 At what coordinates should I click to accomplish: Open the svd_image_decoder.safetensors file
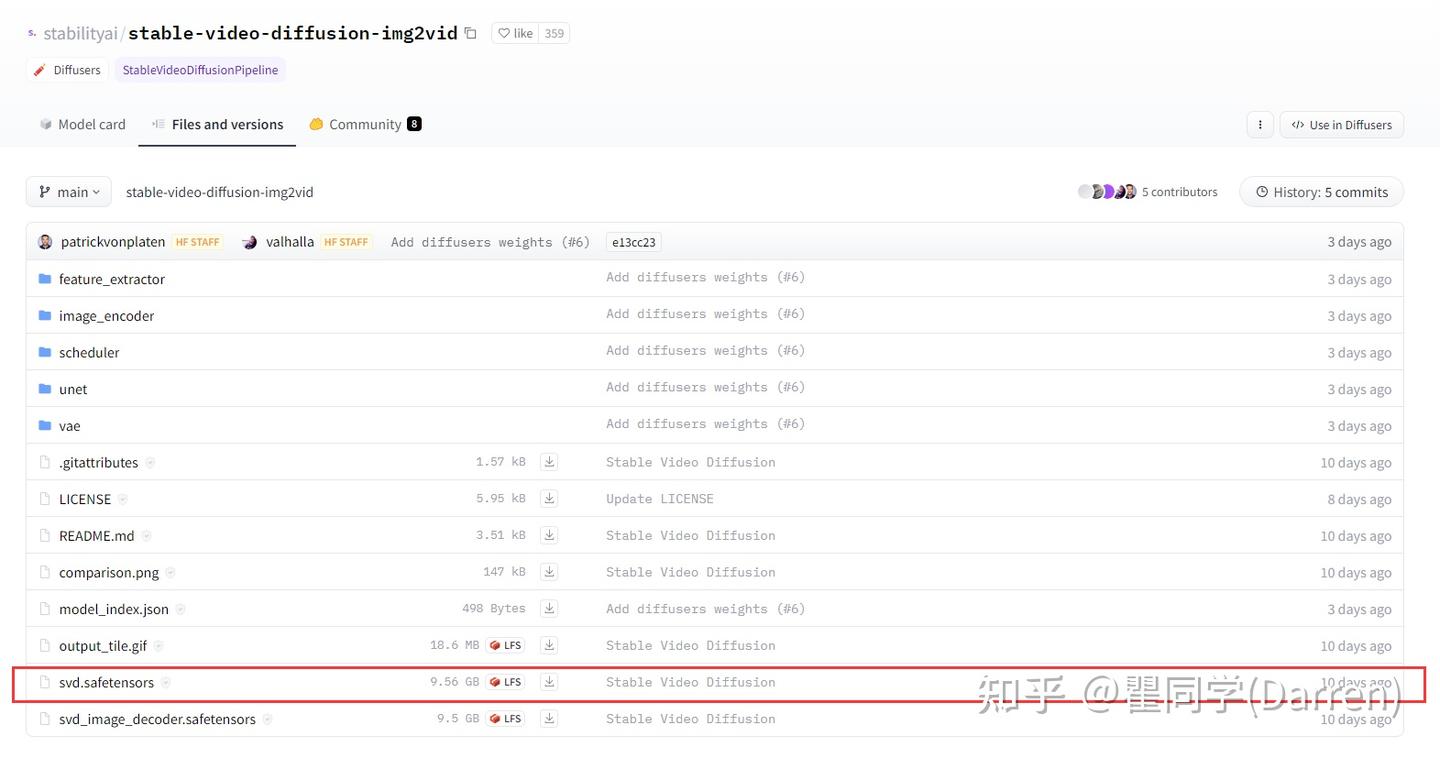click(157, 719)
